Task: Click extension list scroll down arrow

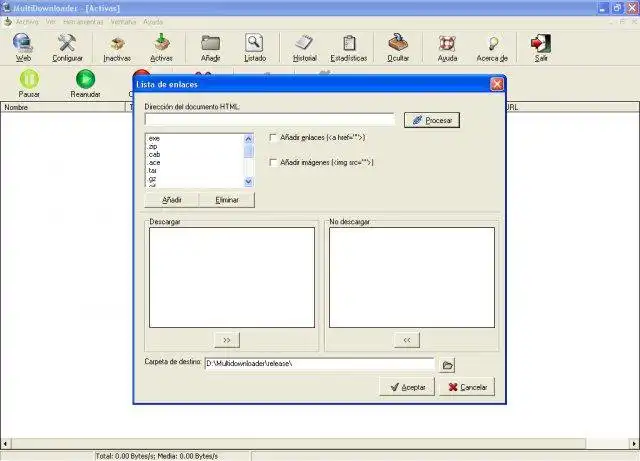Action: (x=249, y=182)
